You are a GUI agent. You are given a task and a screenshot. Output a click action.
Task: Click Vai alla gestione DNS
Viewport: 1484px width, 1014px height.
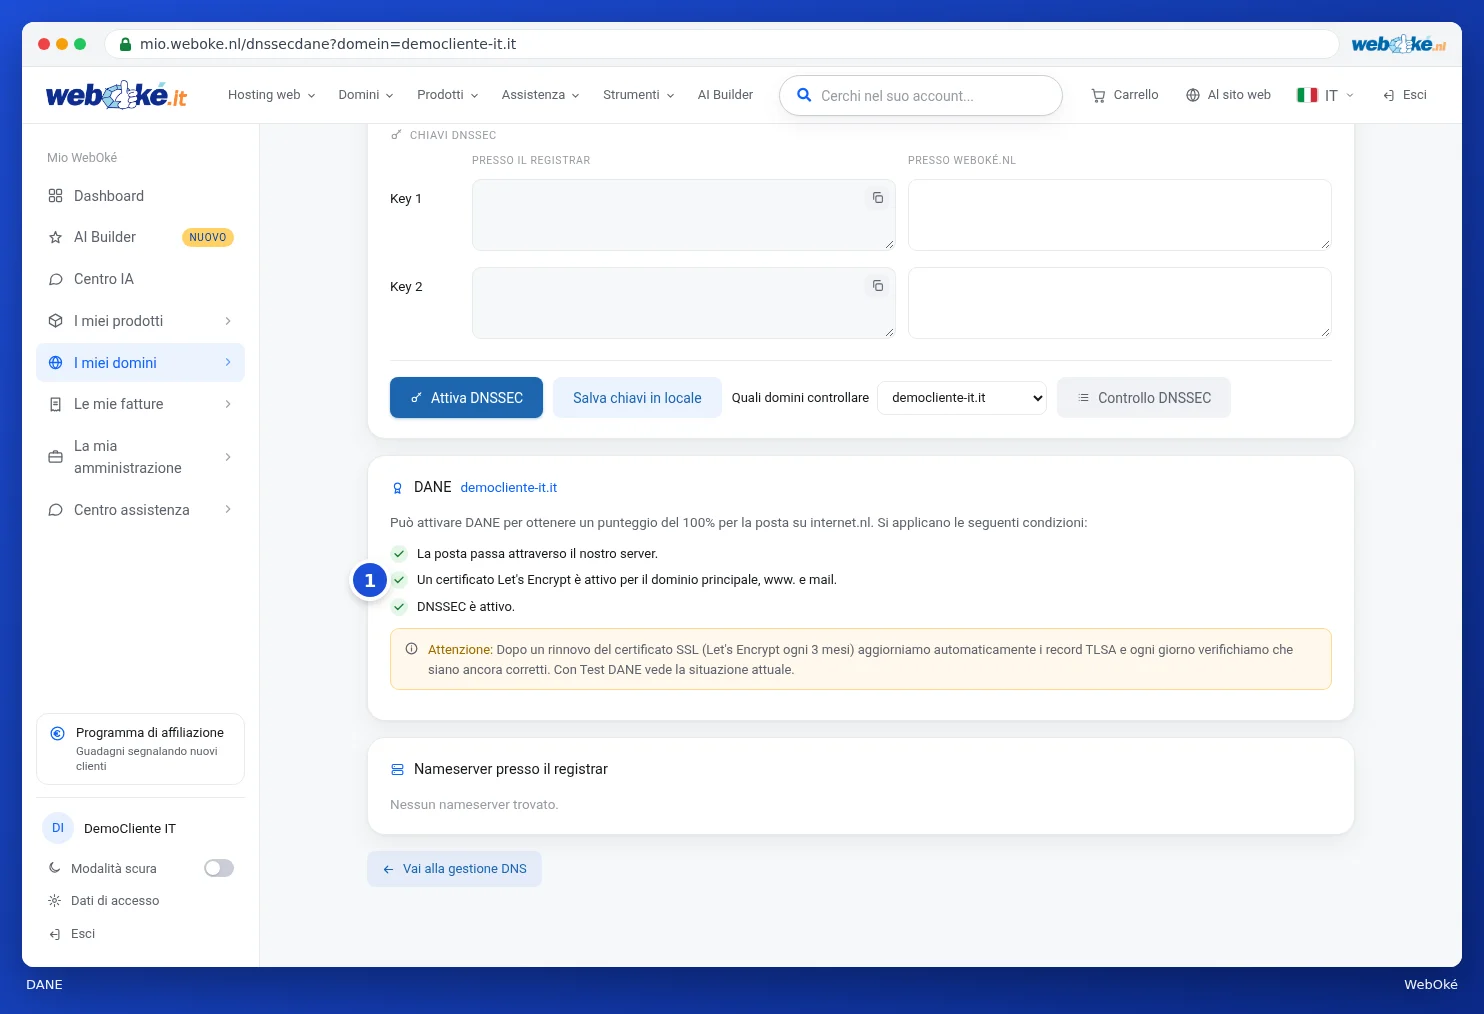tap(454, 869)
